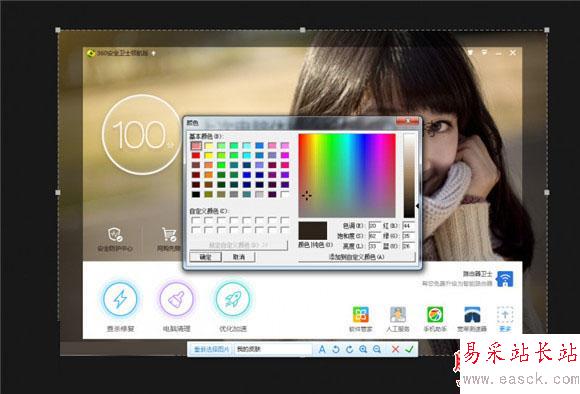The width and height of the screenshot is (580, 394).
Task: Click the luminance slider black arrow marker
Action: (x=417, y=206)
